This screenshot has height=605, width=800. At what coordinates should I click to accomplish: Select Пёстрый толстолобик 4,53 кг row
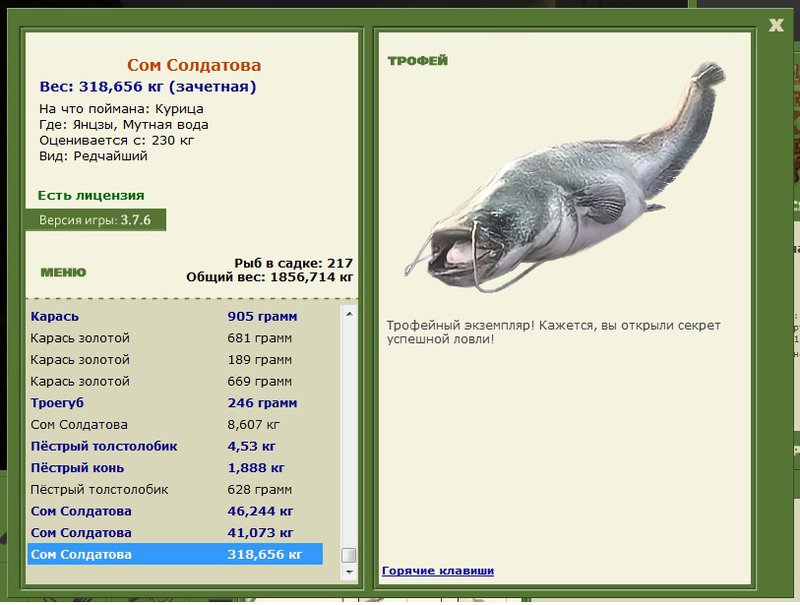coord(175,446)
